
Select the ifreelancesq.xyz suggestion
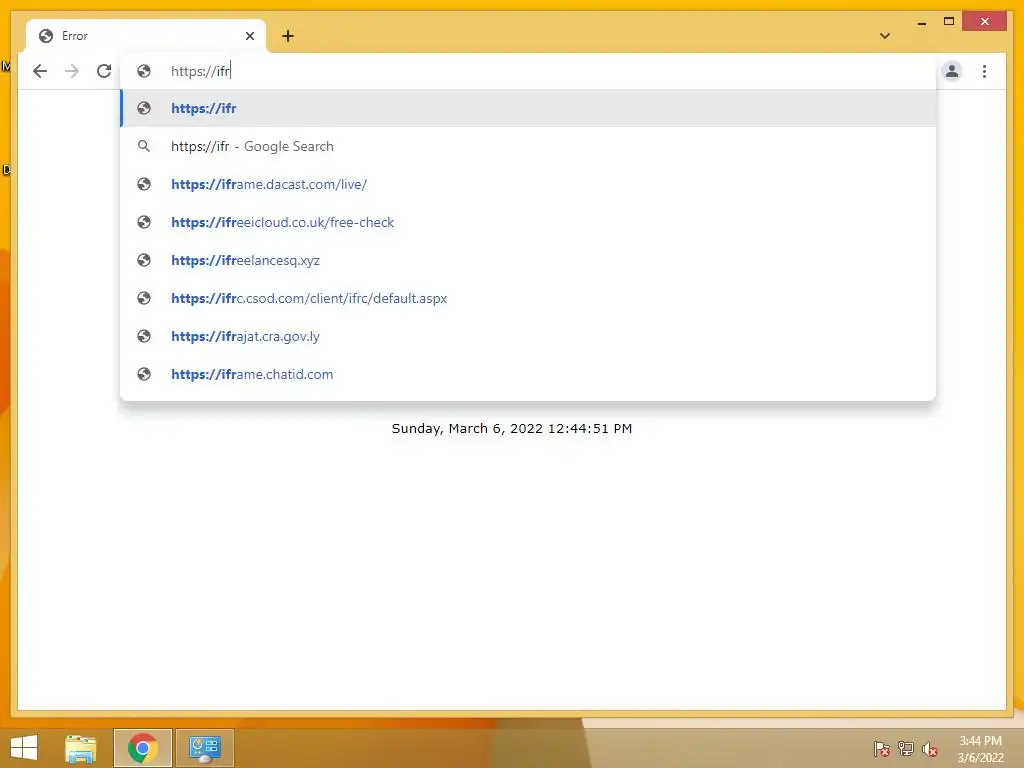(x=528, y=260)
